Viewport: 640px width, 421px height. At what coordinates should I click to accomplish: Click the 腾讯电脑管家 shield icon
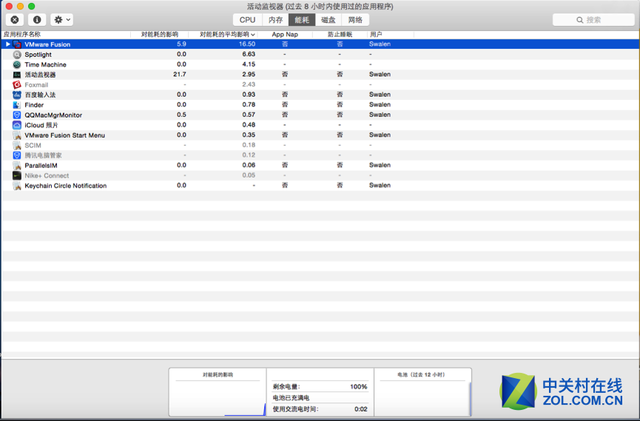coord(17,155)
